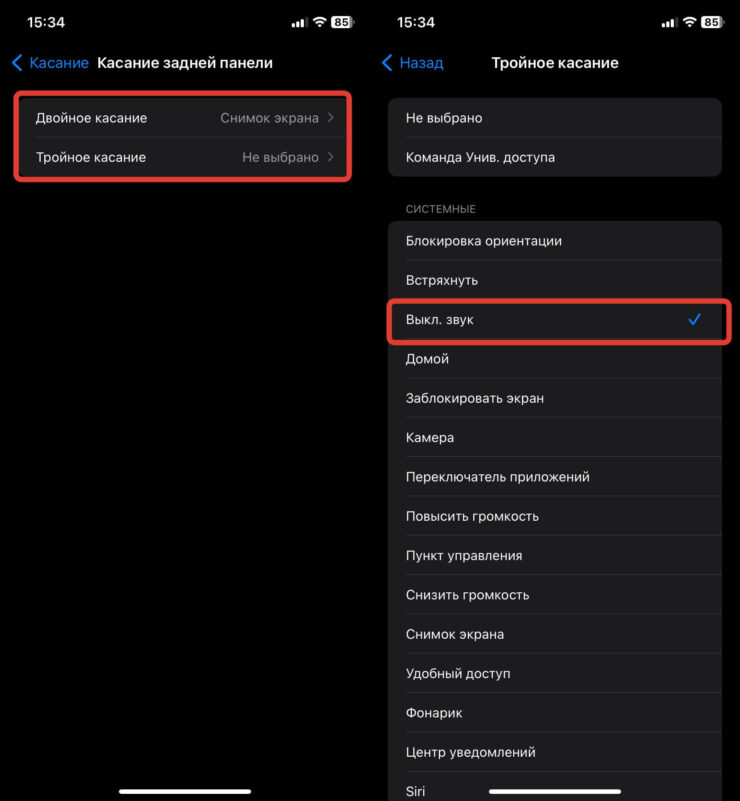Viewport: 740px width, 801px height.
Task: Choose Снимок экрана in the action list
Action: click(x=554, y=634)
